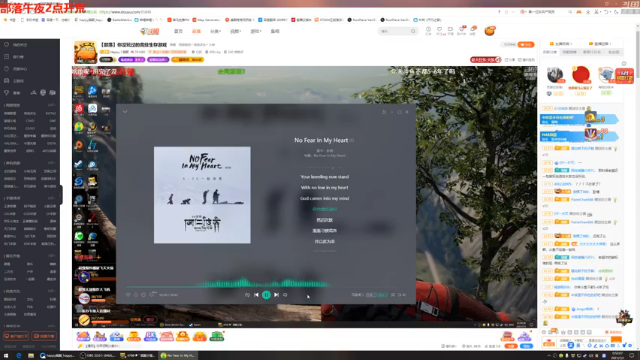
Task: Expand the 视频 dropdown menu
Action: pos(236,31)
